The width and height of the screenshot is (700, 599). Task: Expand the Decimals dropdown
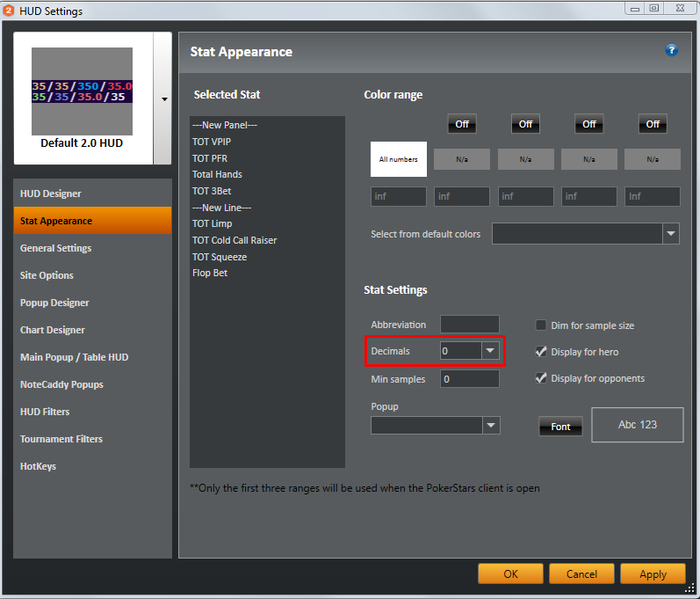(490, 351)
